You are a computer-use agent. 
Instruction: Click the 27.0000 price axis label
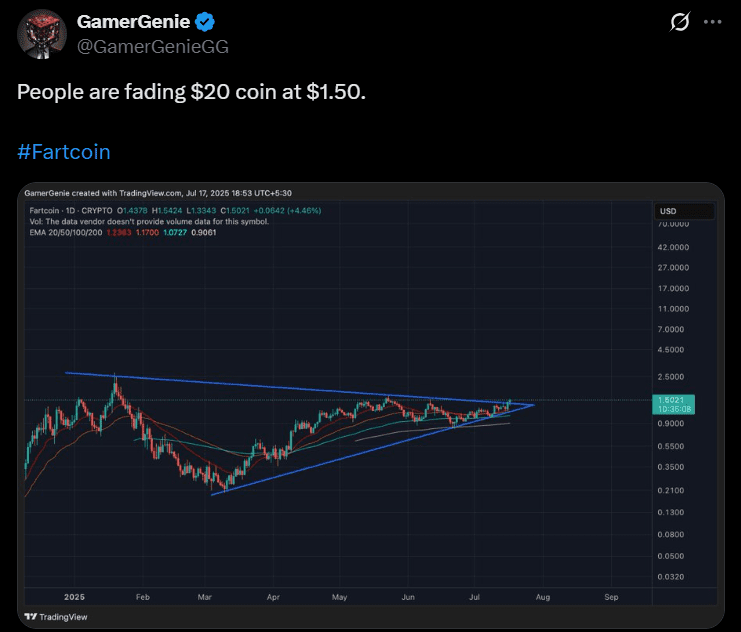point(673,268)
